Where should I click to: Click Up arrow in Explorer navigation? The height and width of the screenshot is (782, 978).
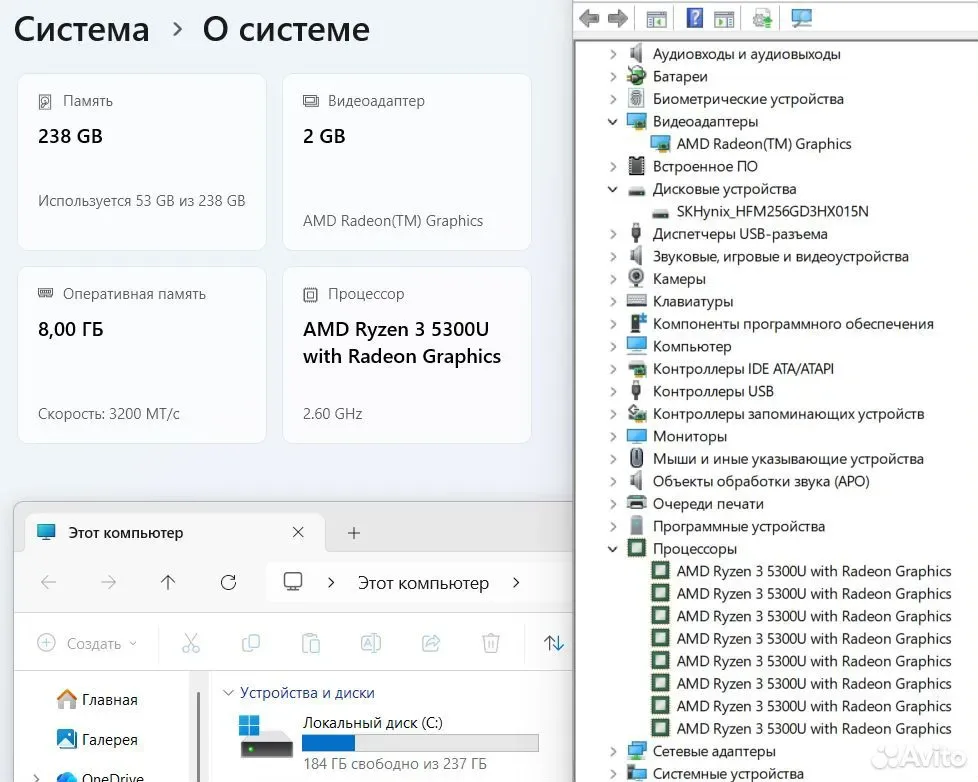point(168,582)
